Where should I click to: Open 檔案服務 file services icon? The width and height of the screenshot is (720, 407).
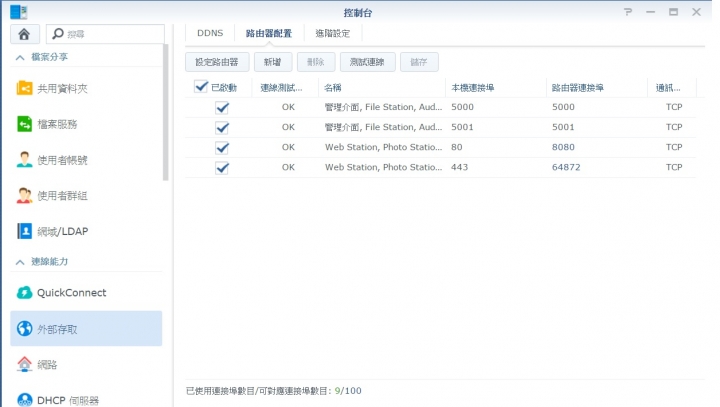(x=24, y=124)
